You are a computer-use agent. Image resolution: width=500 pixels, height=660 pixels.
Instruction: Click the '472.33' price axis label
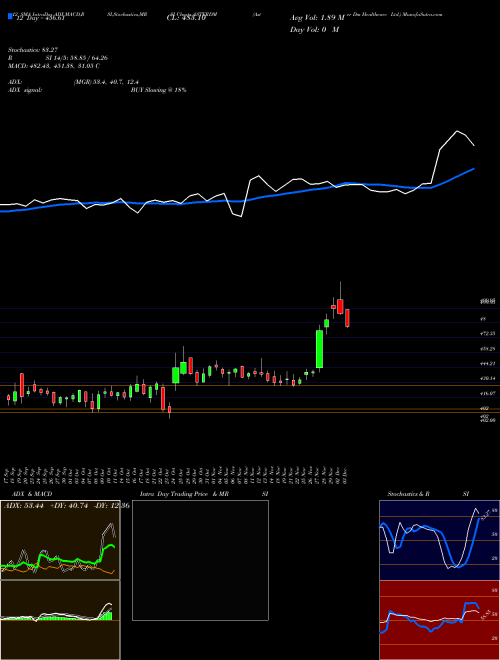coord(489,333)
